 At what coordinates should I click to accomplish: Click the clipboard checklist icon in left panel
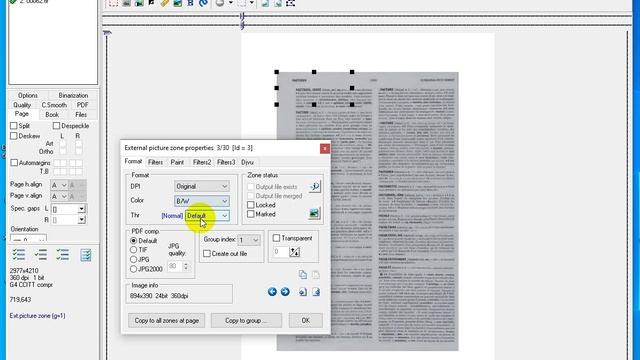pyautogui.click(x=86, y=255)
